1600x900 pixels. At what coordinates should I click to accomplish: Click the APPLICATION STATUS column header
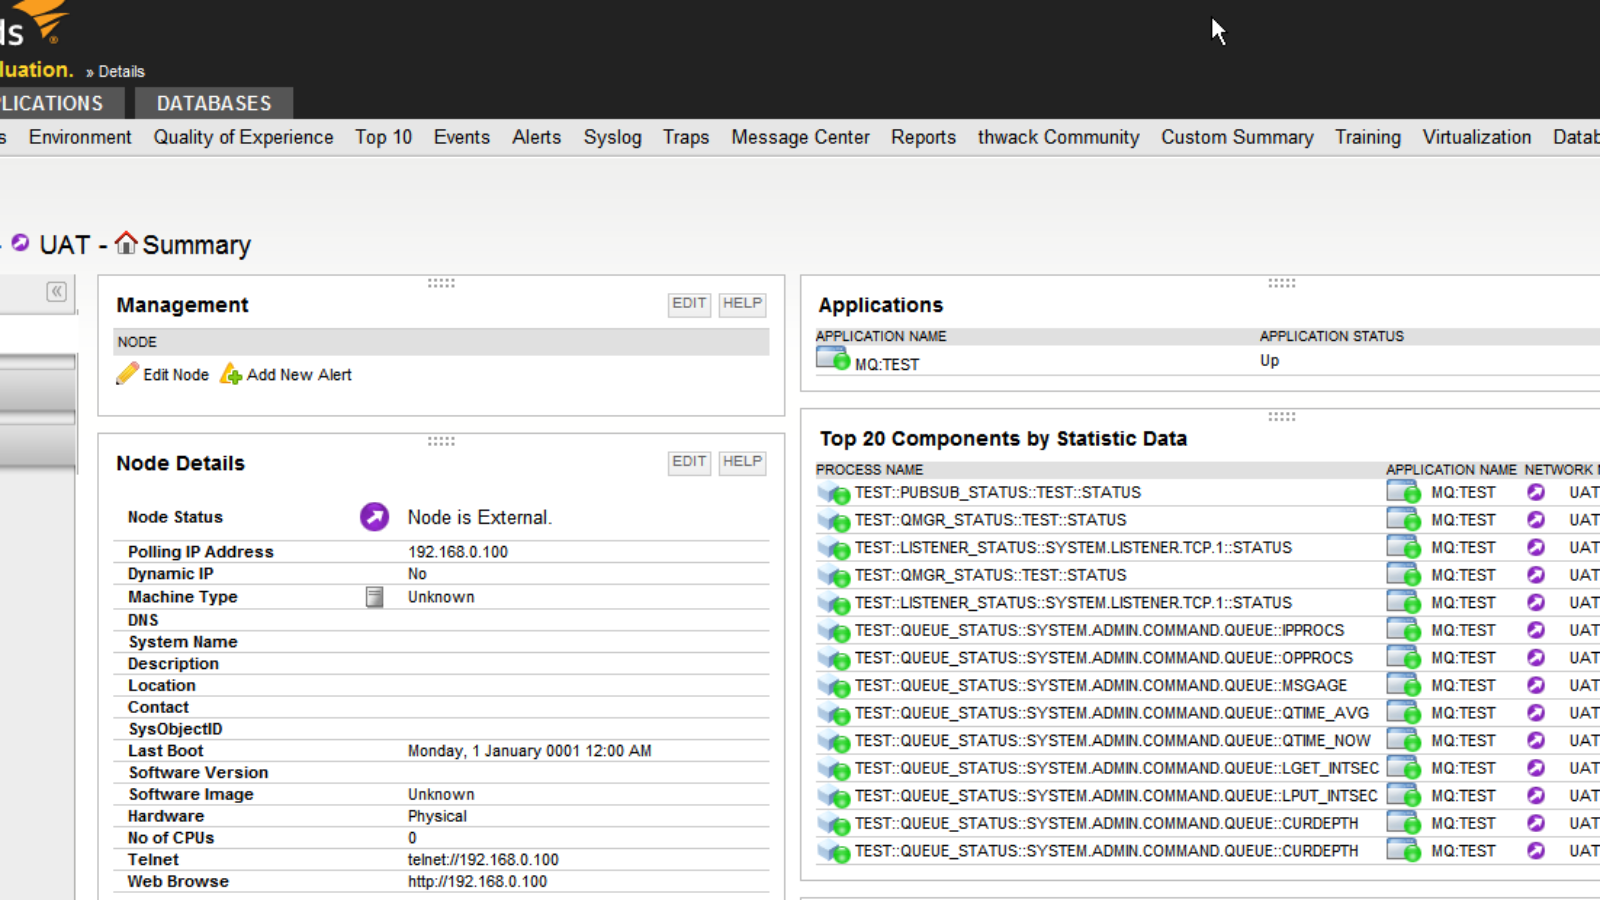pyautogui.click(x=1331, y=337)
